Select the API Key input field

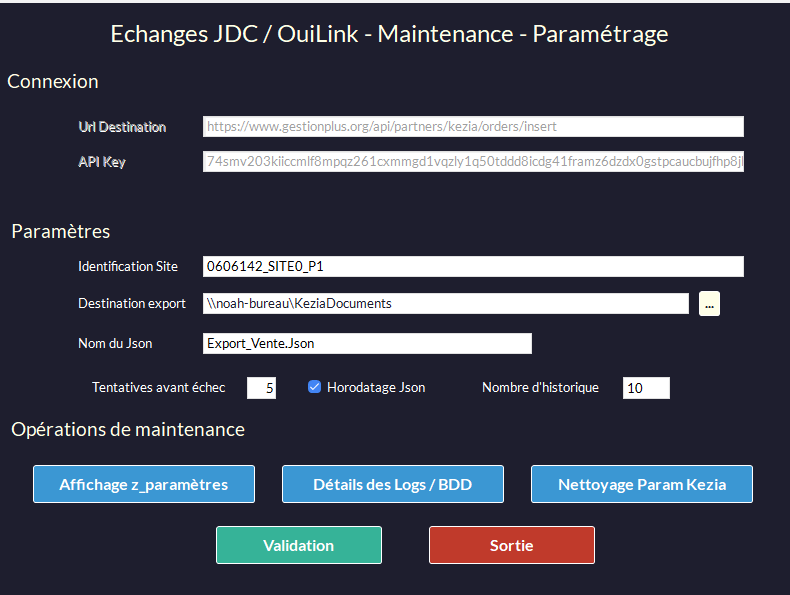point(473,162)
